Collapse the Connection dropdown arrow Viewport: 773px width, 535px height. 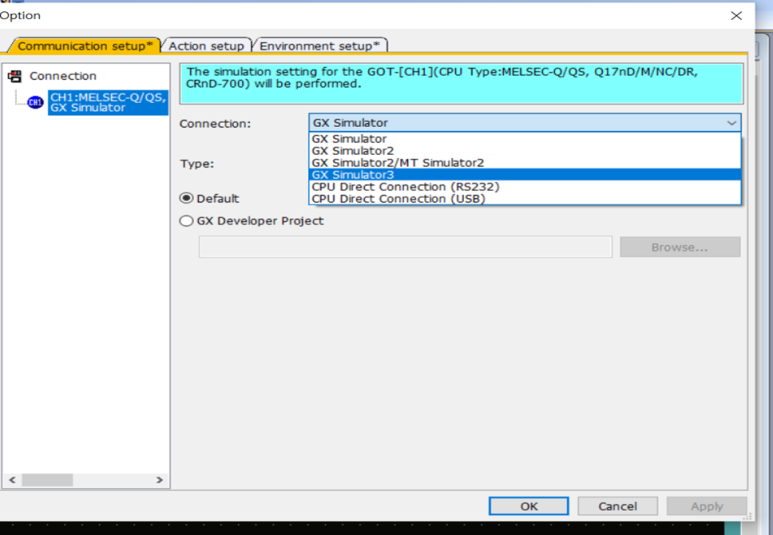[x=732, y=123]
